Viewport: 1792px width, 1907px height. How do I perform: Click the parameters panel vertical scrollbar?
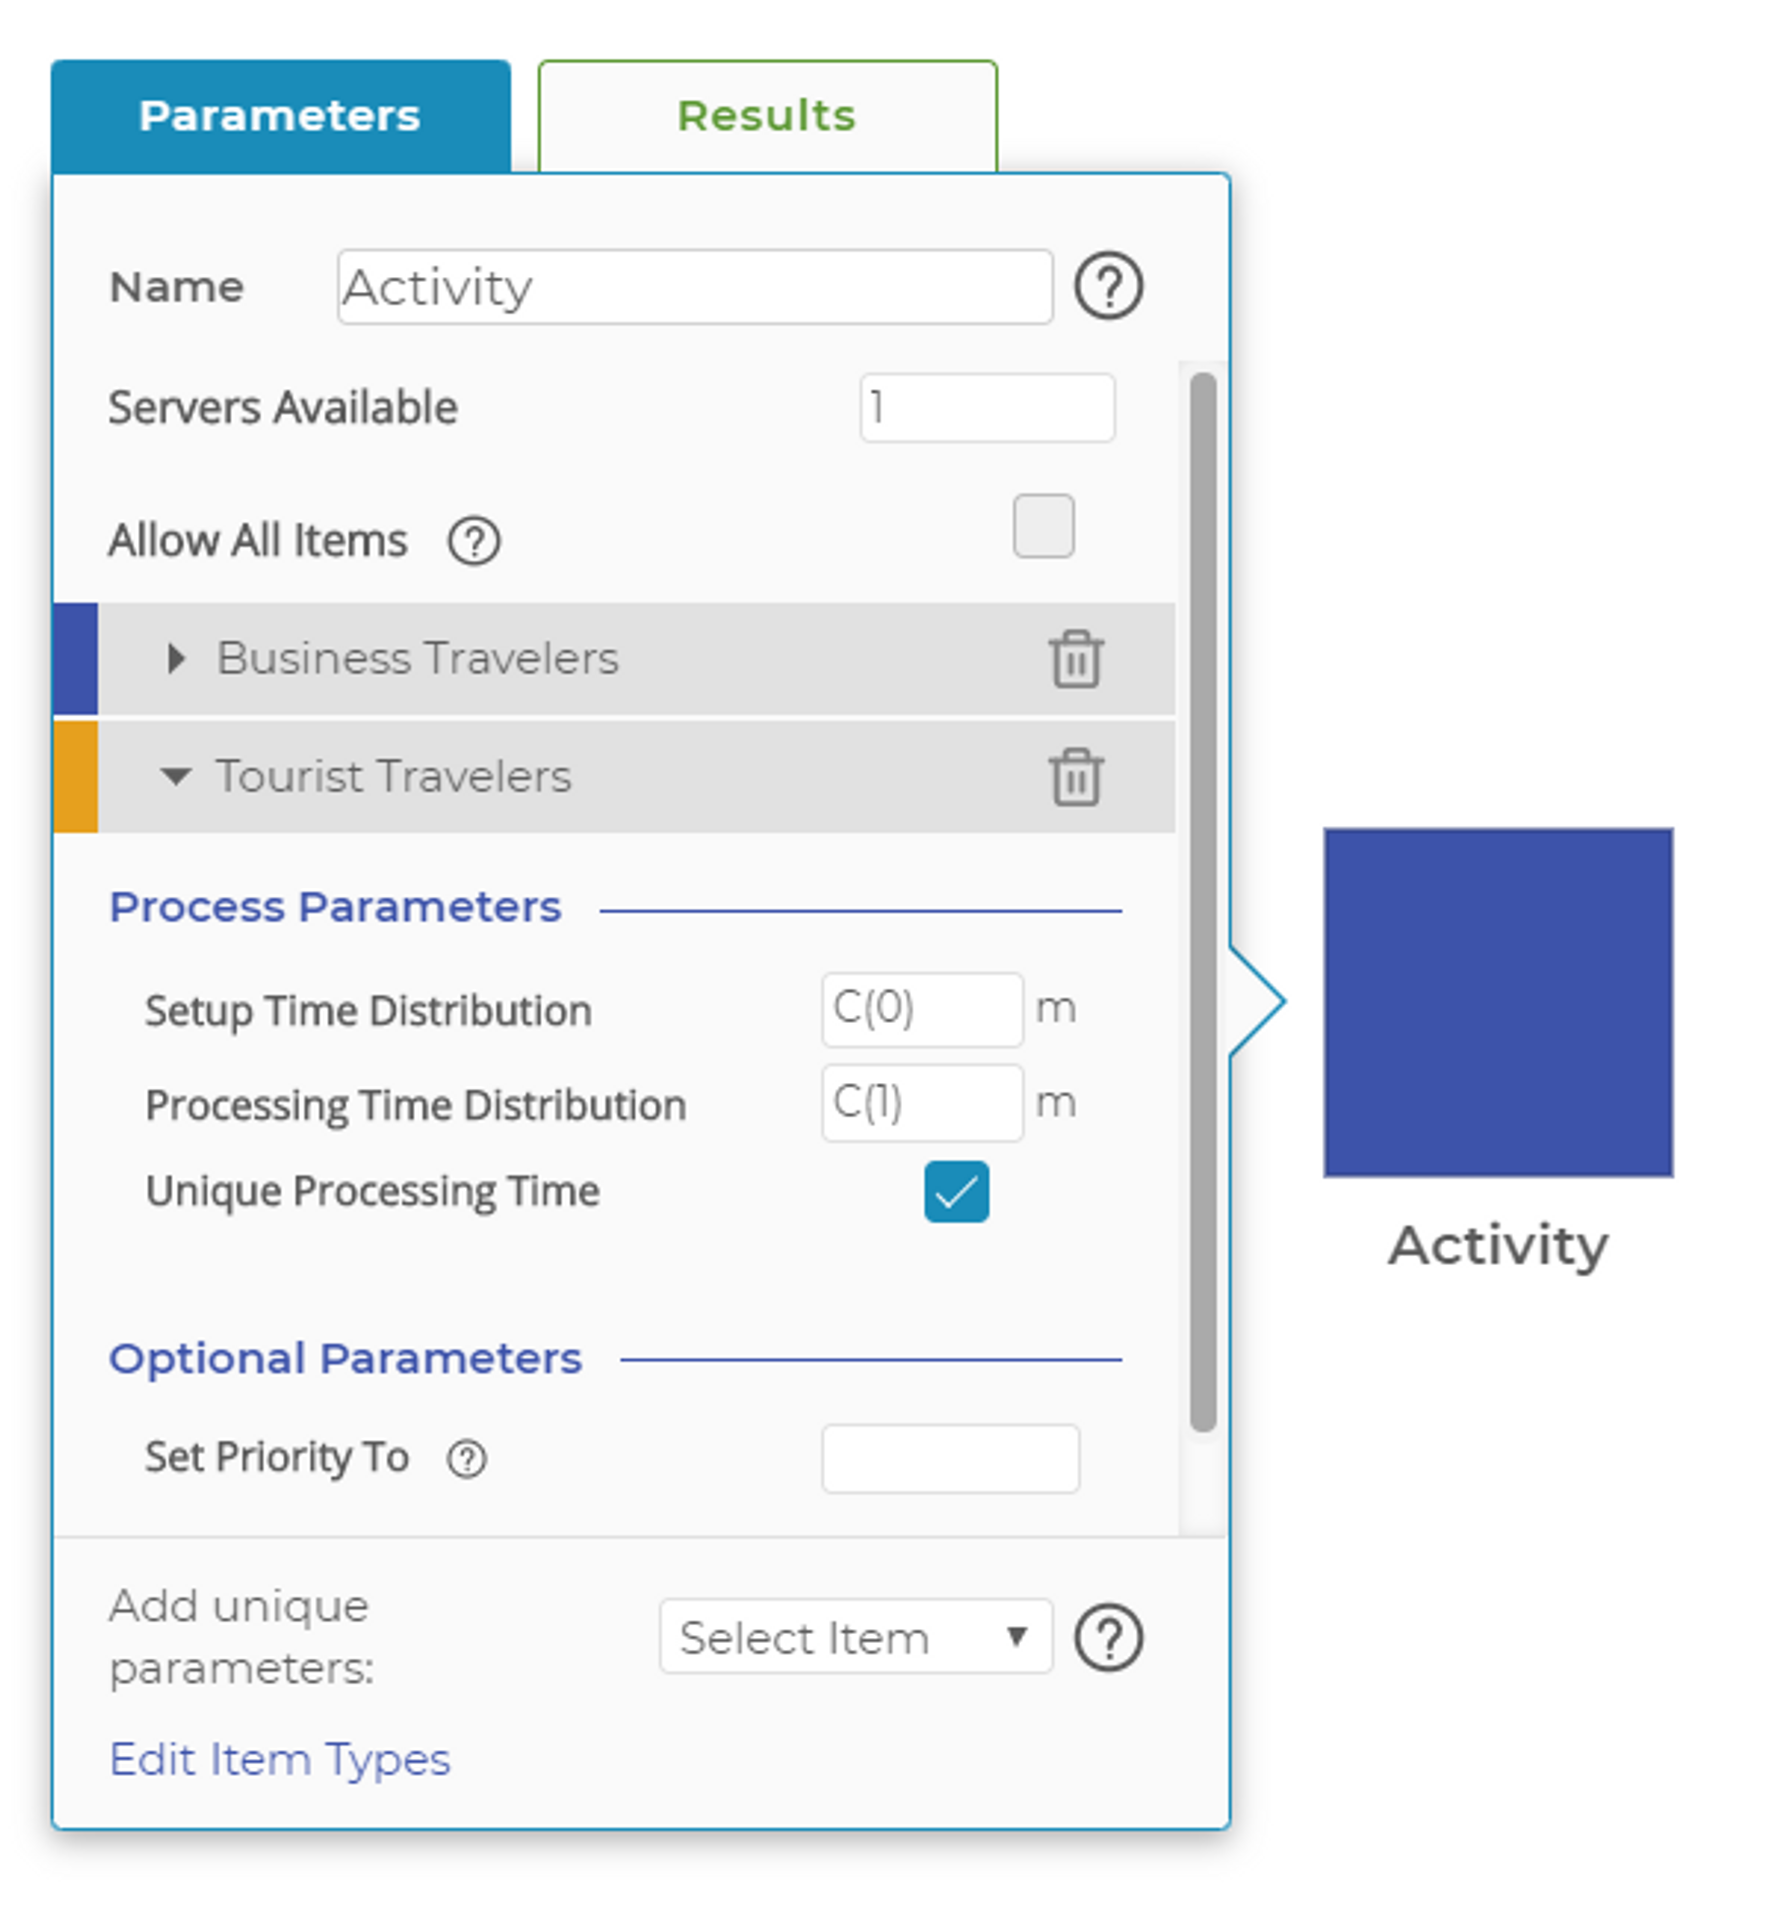click(1203, 900)
